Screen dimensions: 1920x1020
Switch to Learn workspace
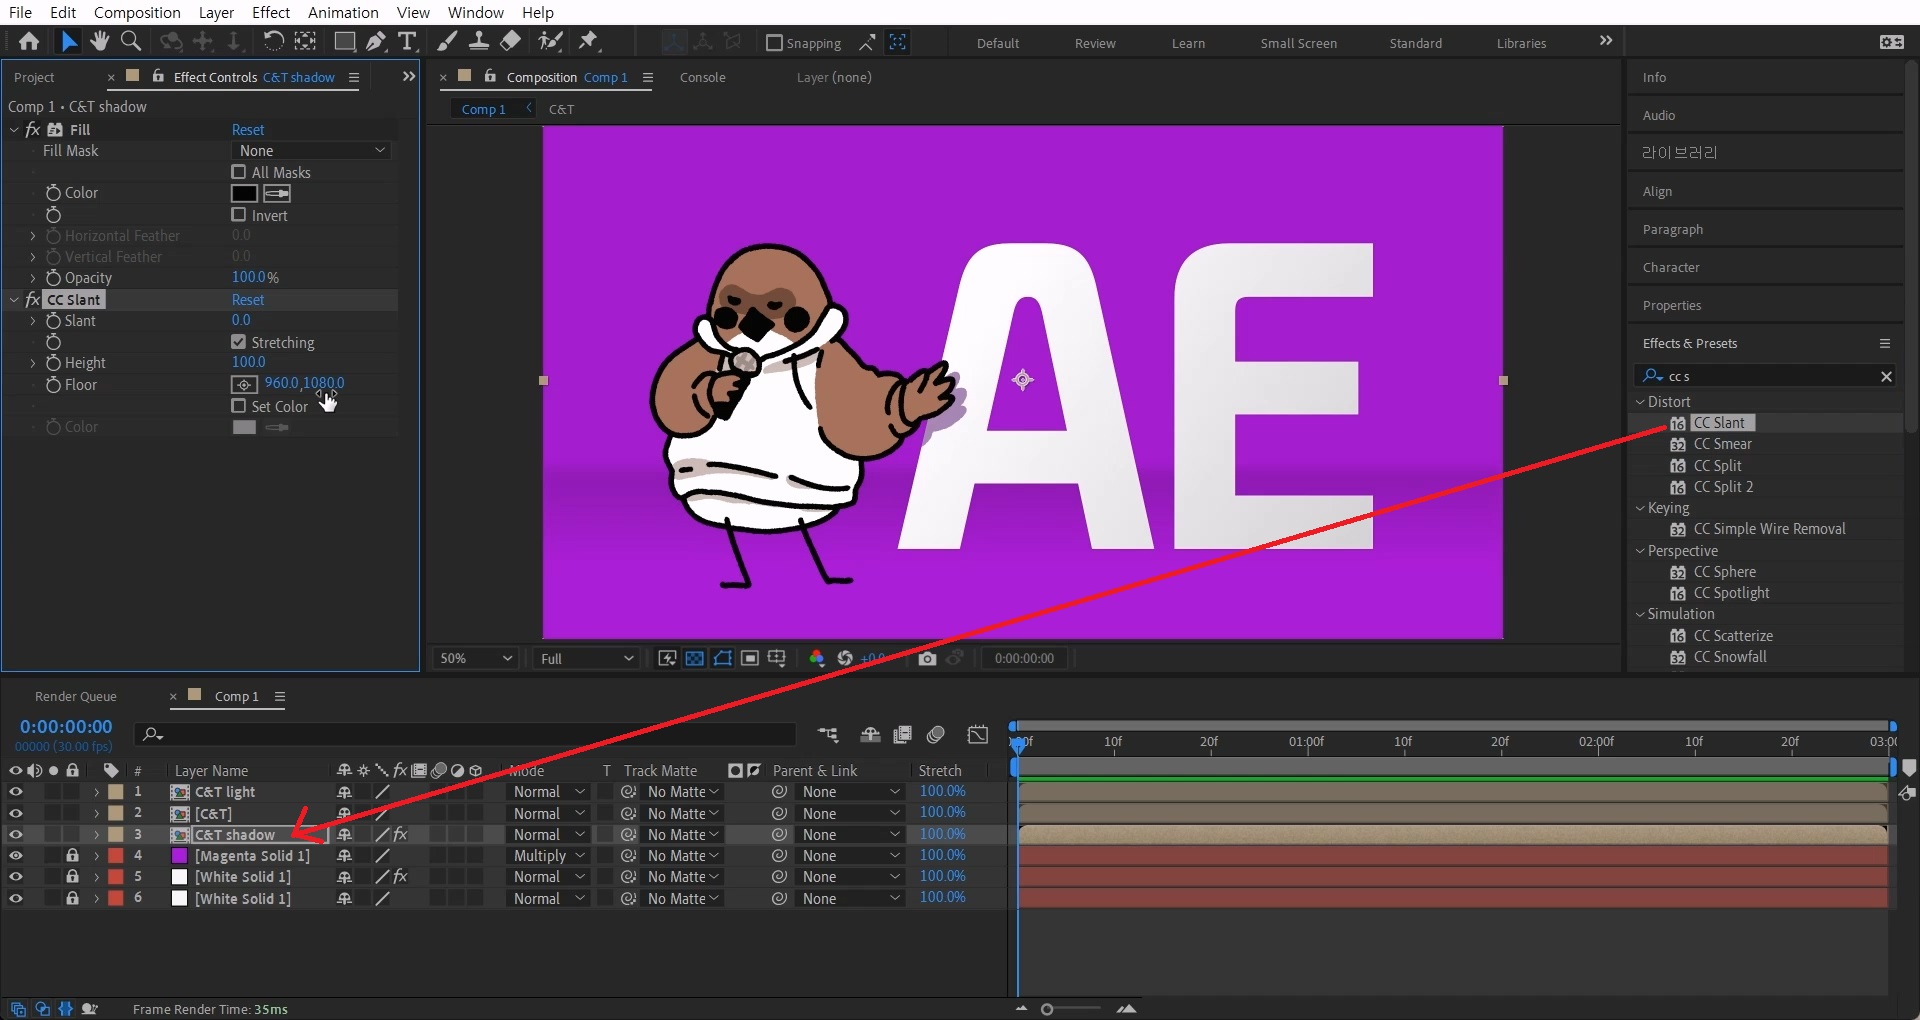(1188, 43)
